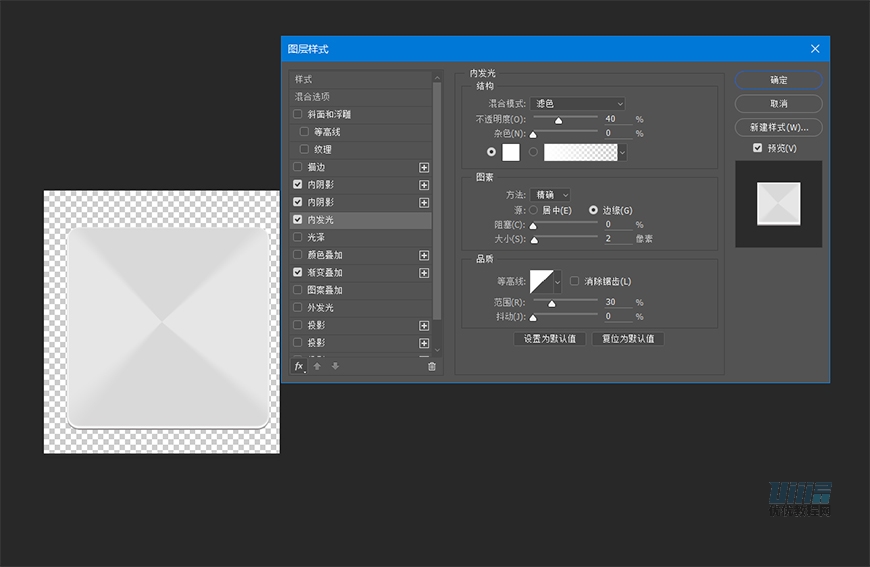Click the plus icon beside 描边
Viewport: 870px width, 567px height.
[424, 168]
